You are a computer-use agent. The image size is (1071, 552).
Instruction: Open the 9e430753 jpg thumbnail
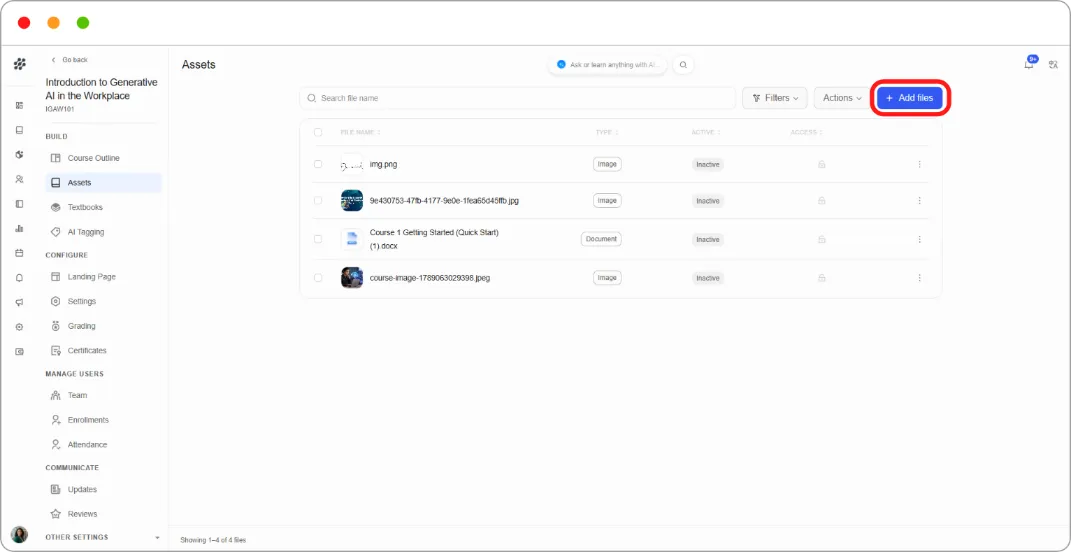352,200
